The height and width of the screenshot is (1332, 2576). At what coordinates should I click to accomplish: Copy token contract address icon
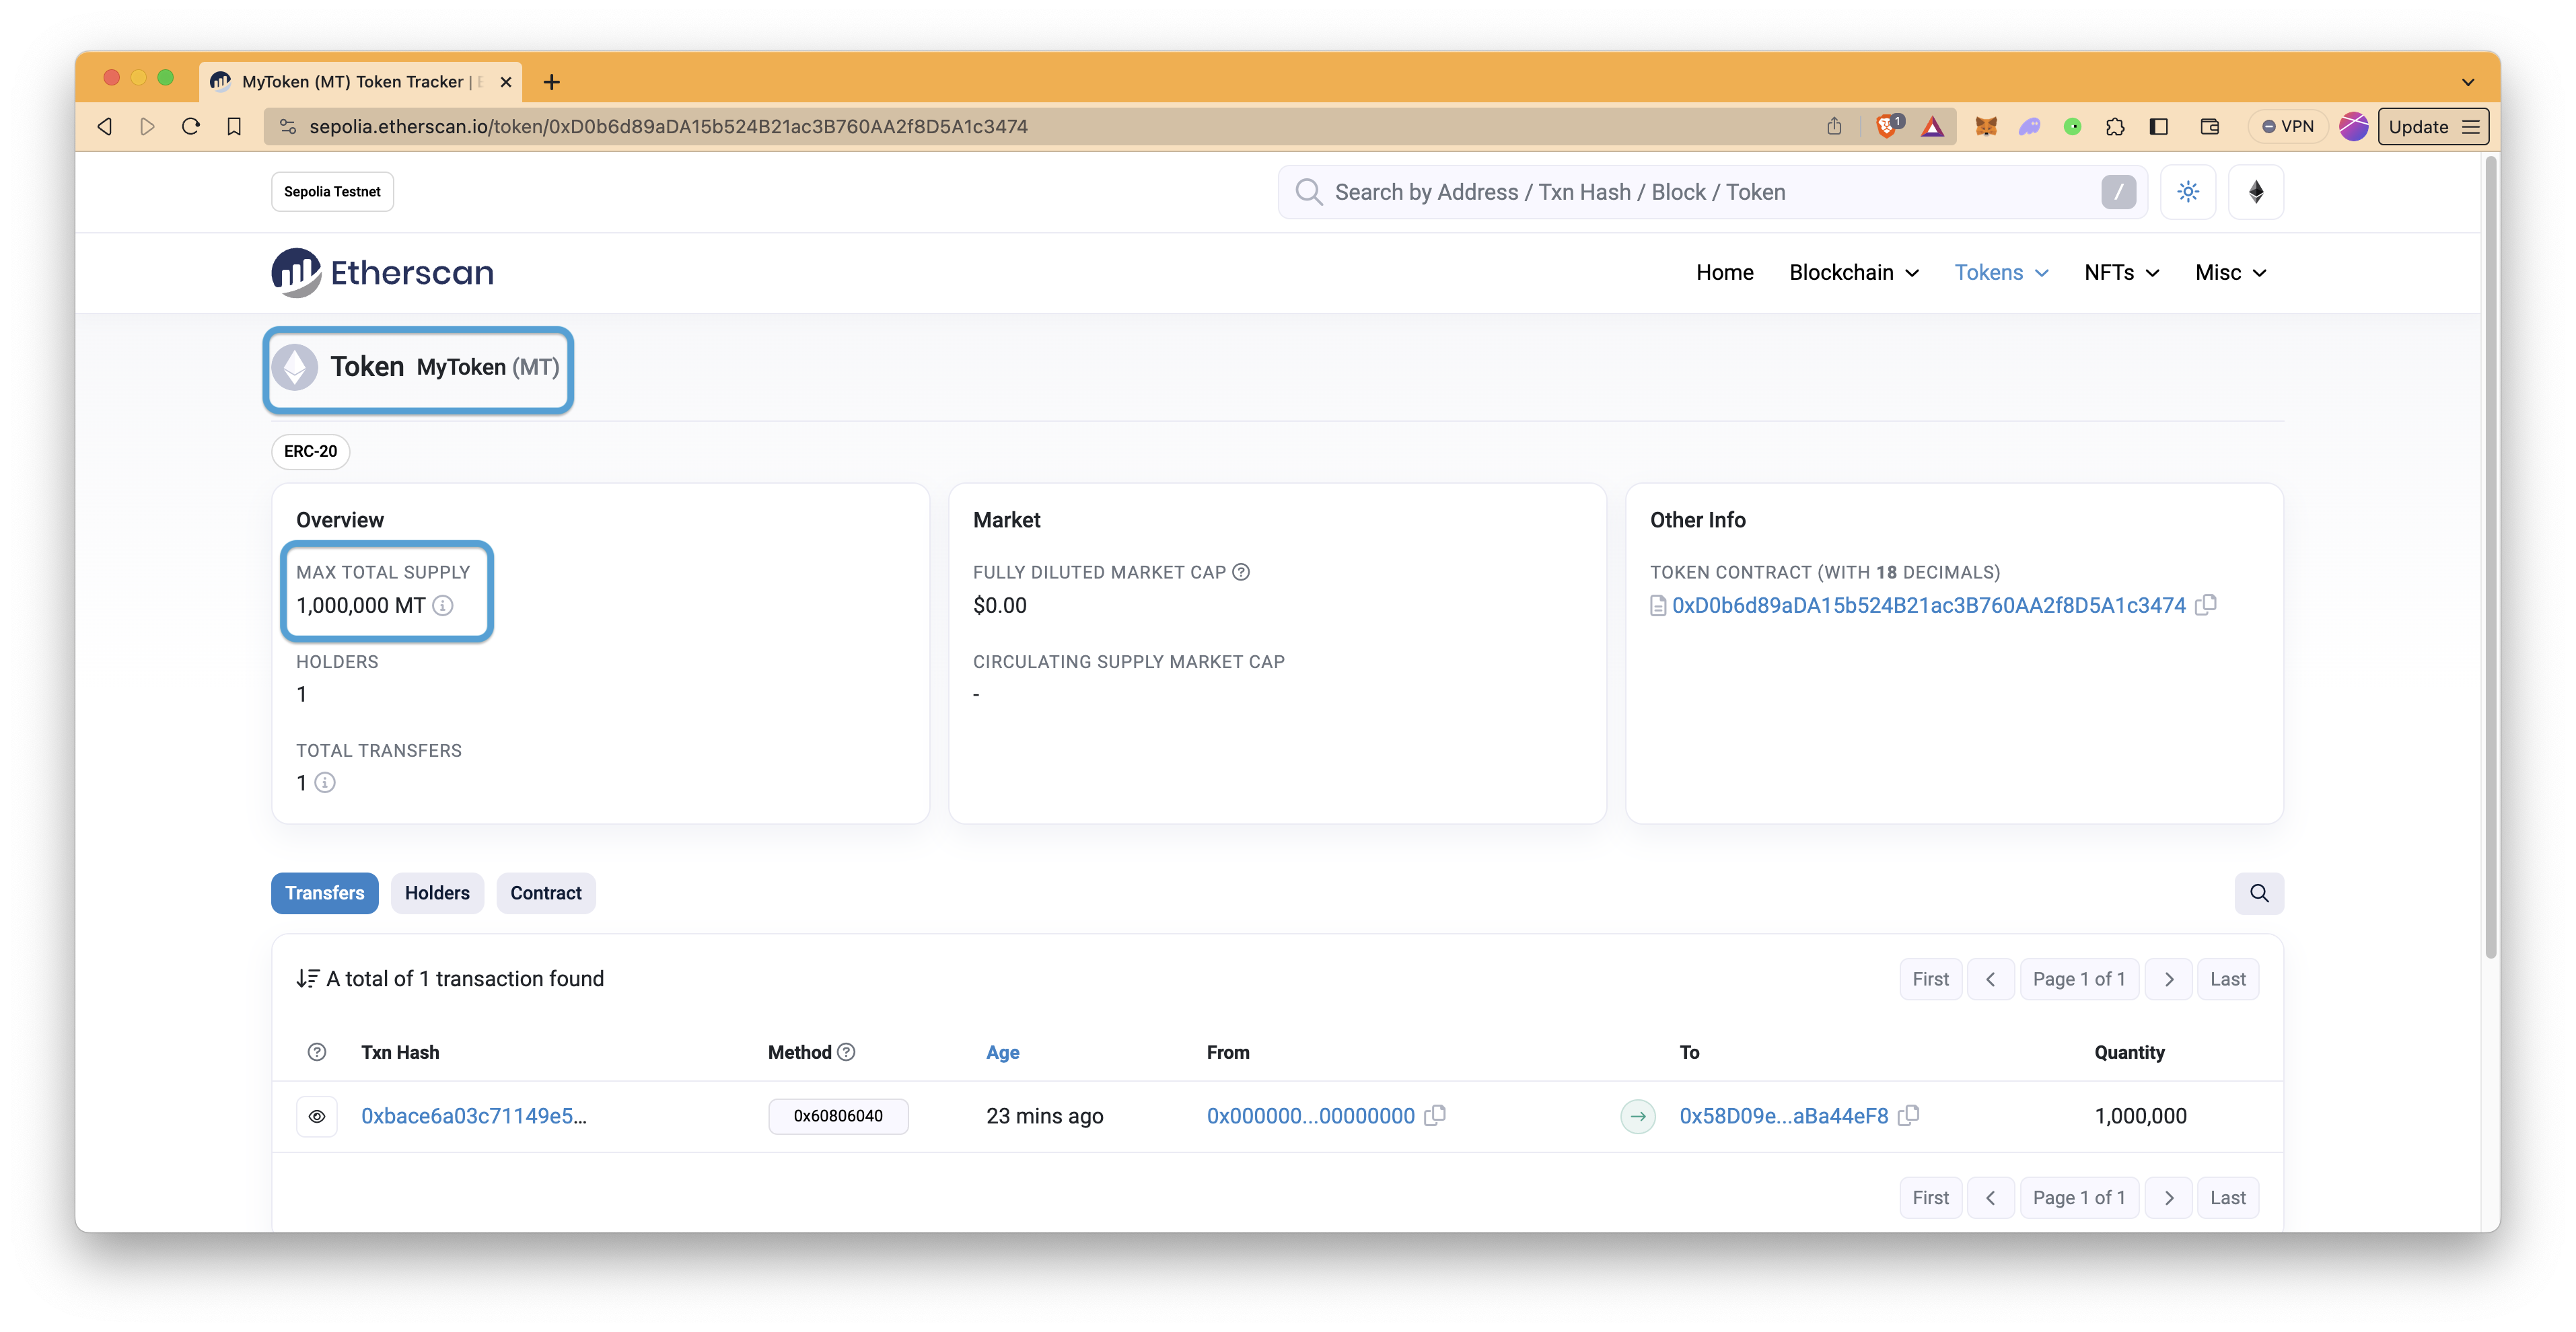tap(2206, 604)
